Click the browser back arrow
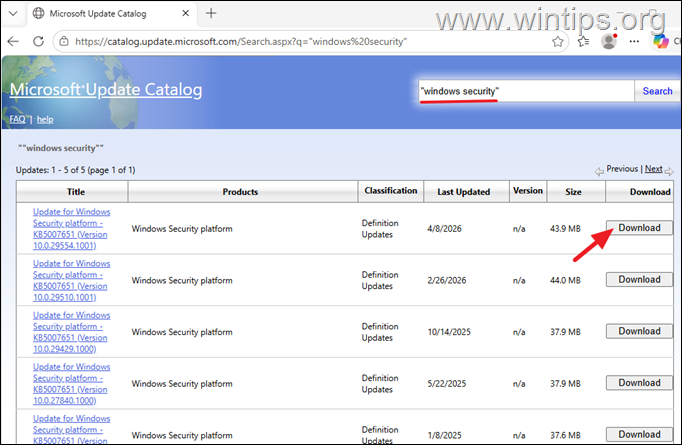Screen dimensions: 682x445 [x=13, y=41]
